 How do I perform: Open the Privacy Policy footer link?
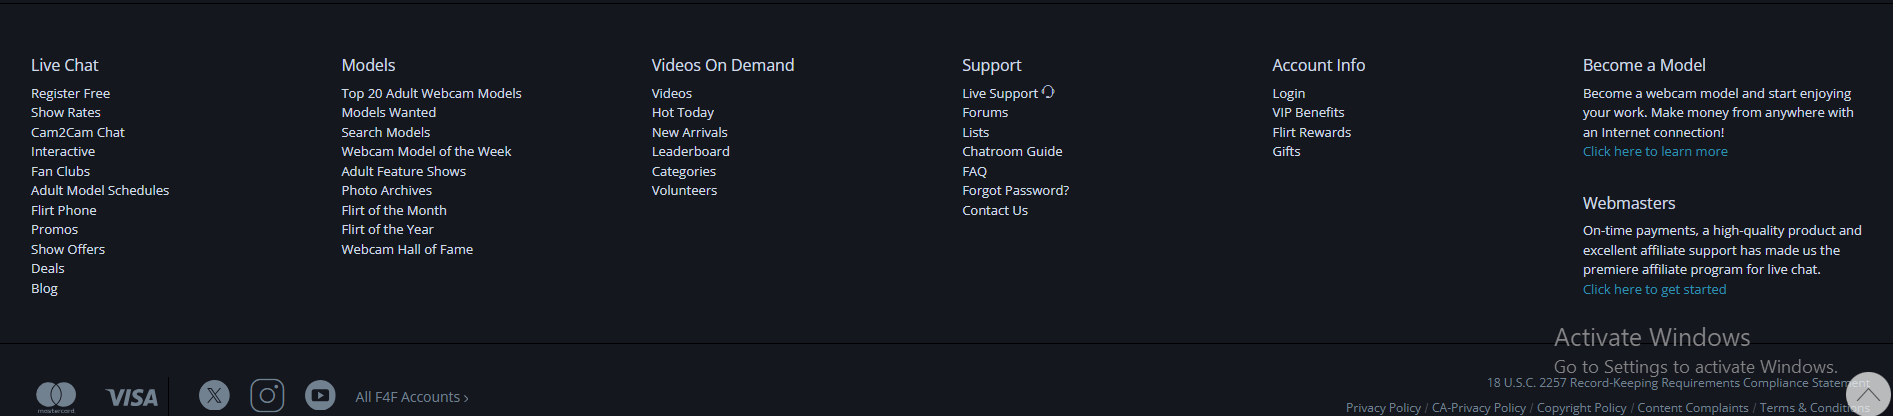pyautogui.click(x=1383, y=408)
